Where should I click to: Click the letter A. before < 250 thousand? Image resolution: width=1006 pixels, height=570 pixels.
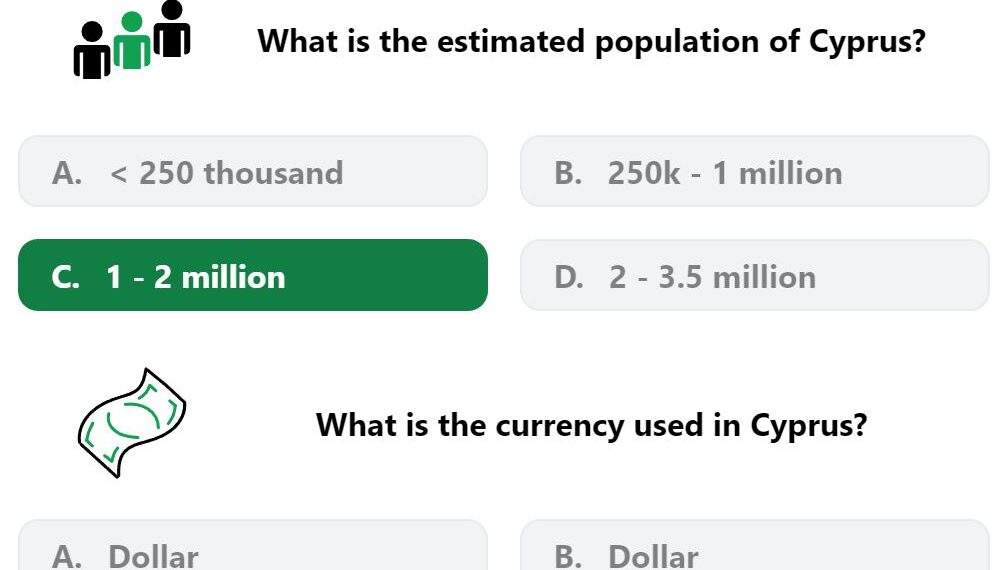coord(66,173)
